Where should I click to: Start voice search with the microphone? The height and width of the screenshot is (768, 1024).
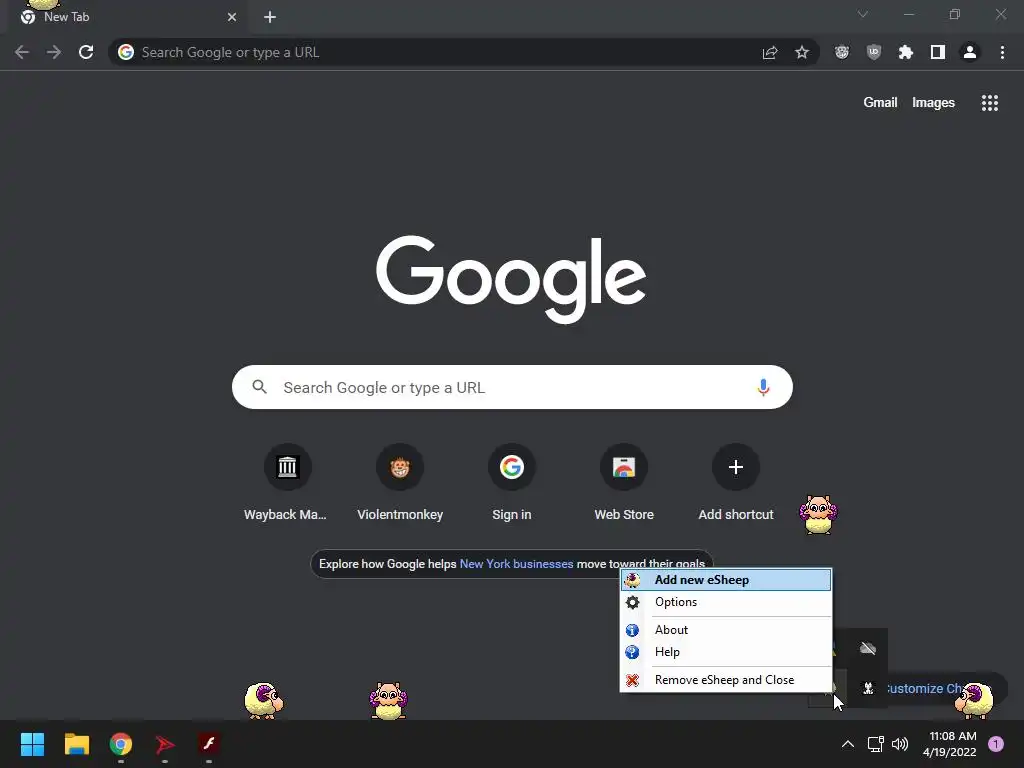(763, 387)
